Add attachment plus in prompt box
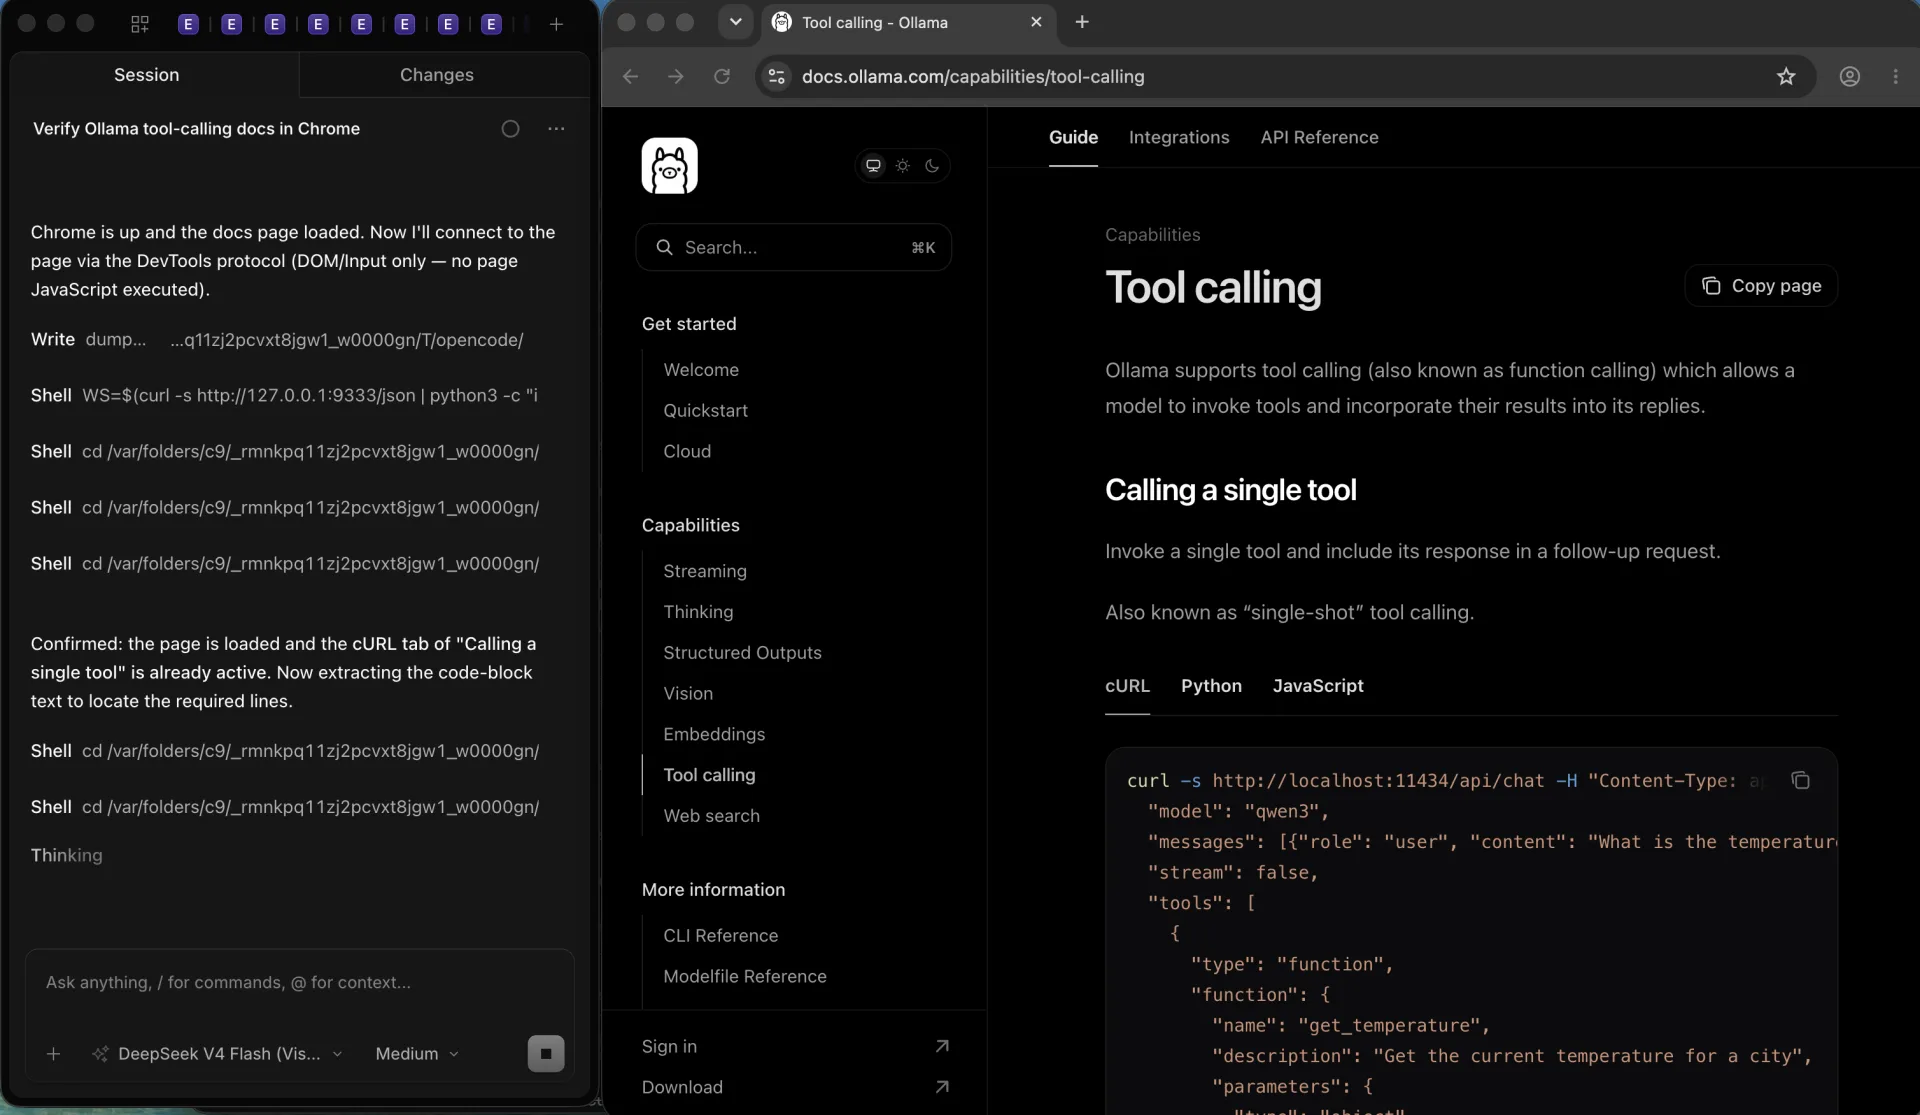 [x=54, y=1054]
